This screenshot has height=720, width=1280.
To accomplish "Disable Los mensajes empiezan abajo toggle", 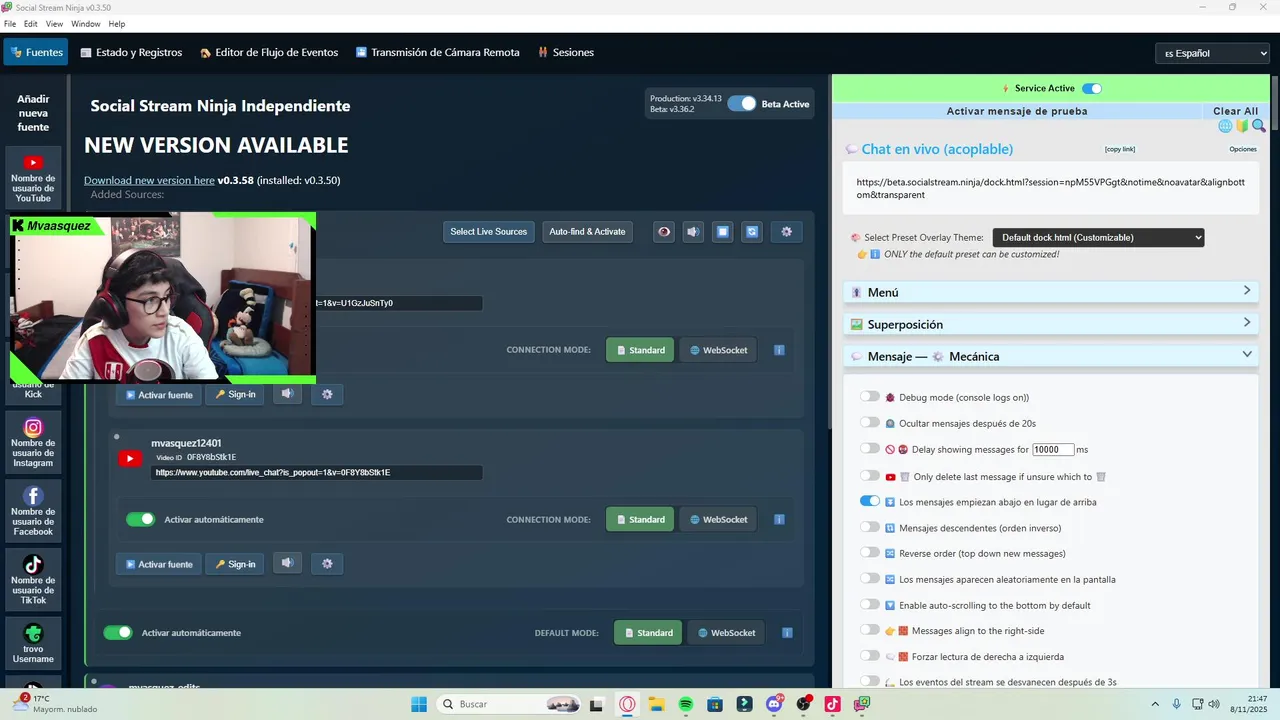I will [x=870, y=501].
